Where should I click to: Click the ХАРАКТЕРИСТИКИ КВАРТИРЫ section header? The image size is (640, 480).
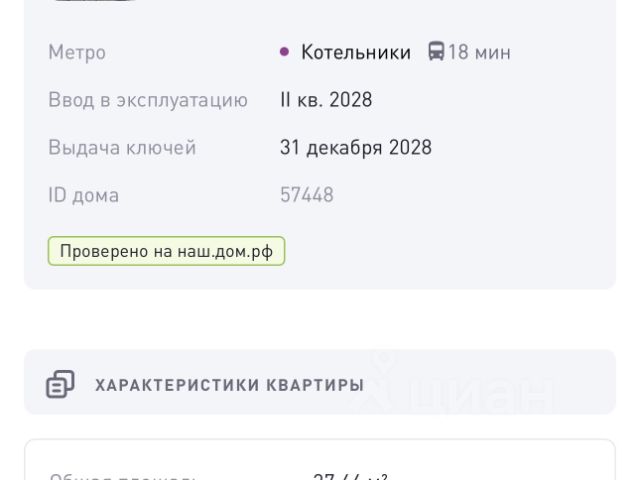coord(229,385)
